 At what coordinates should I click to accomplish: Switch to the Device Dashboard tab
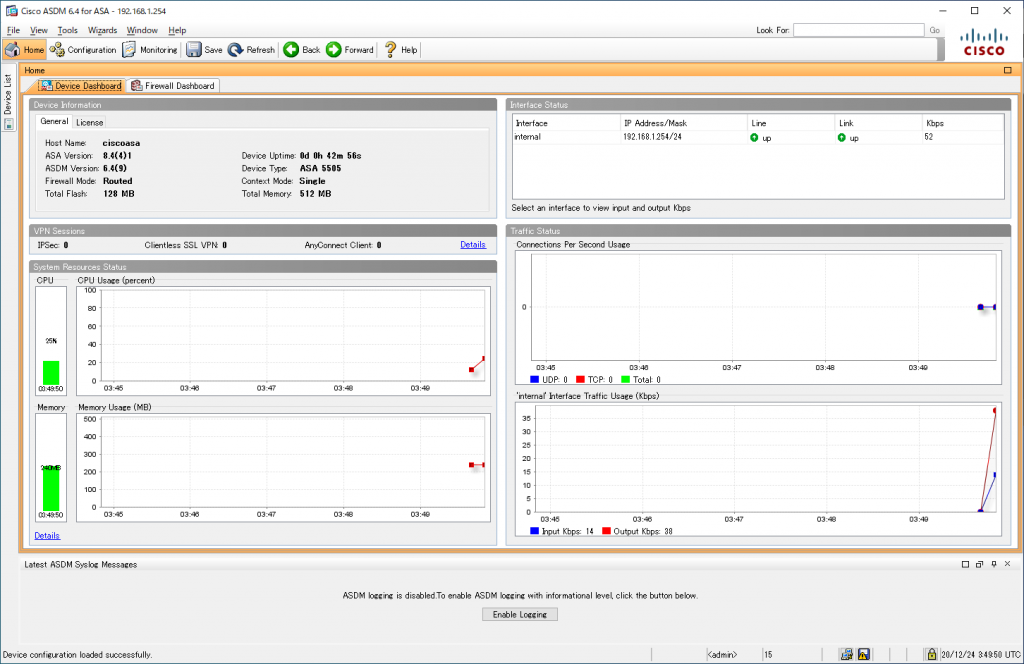pyautogui.click(x=81, y=86)
